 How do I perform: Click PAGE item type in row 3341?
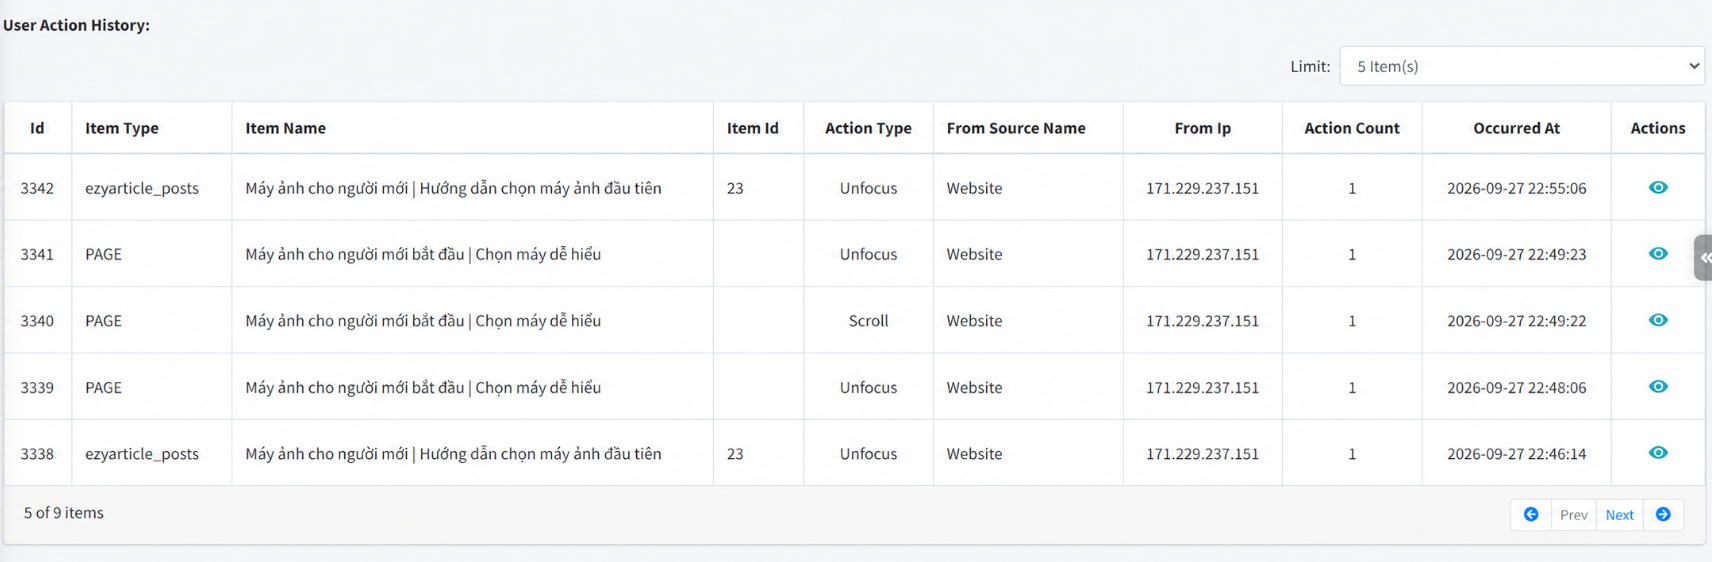(x=103, y=254)
